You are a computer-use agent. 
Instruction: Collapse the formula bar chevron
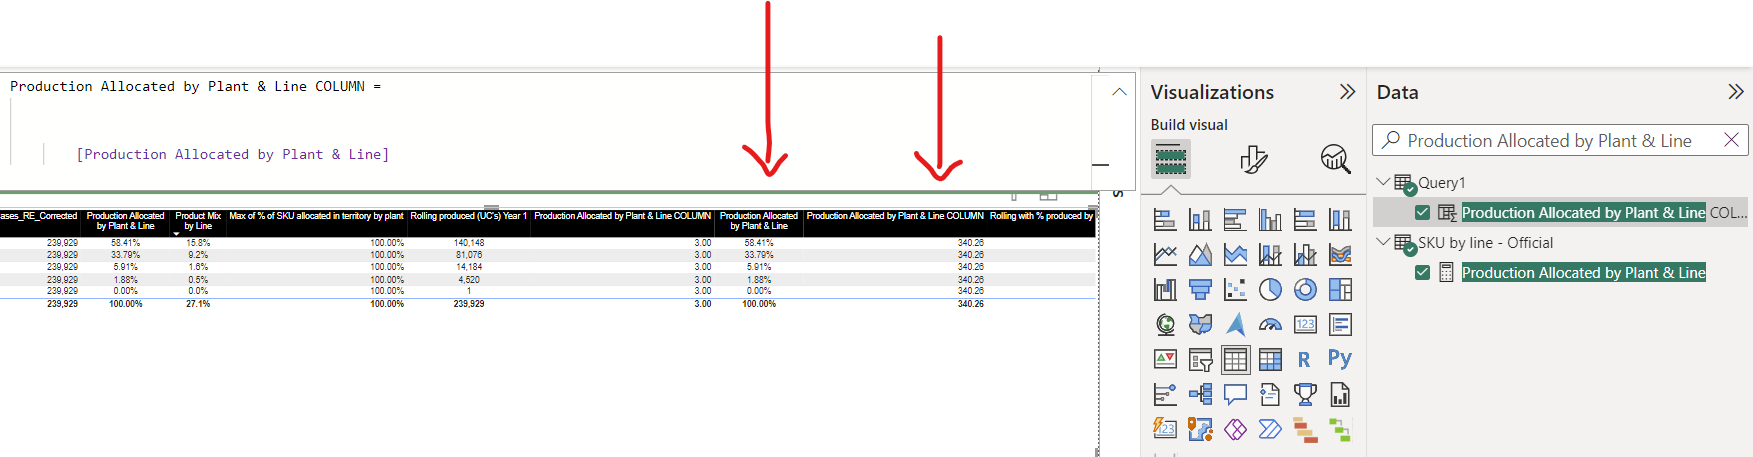coord(1119,91)
